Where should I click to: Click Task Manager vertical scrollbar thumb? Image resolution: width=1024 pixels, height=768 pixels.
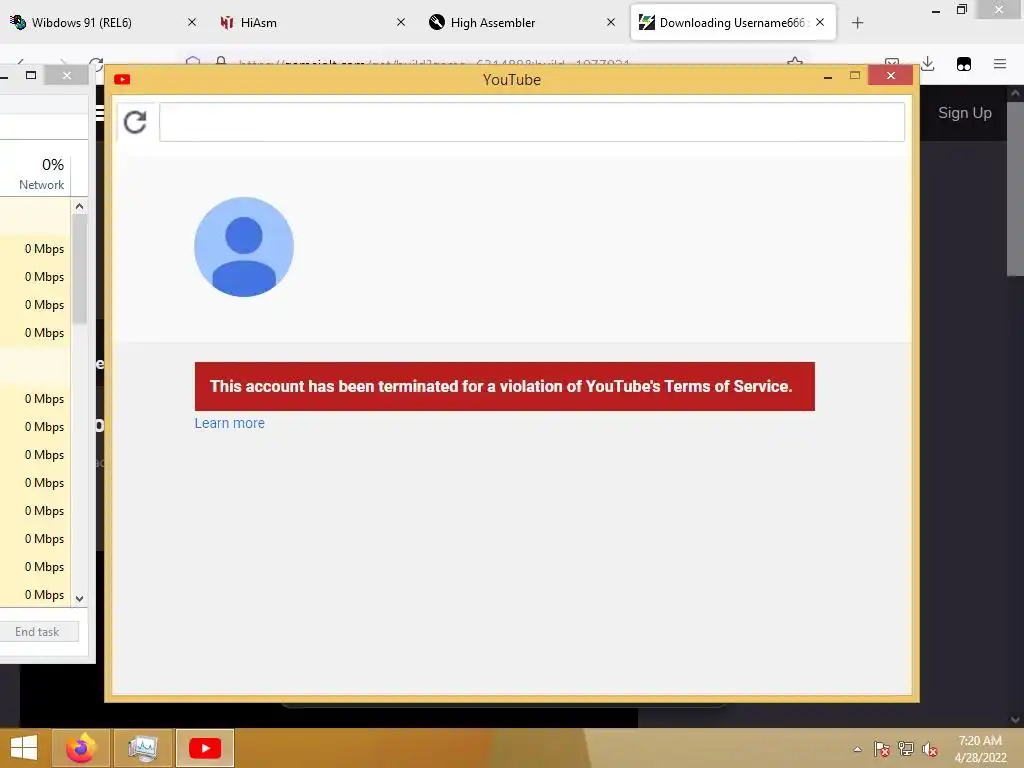(80, 268)
